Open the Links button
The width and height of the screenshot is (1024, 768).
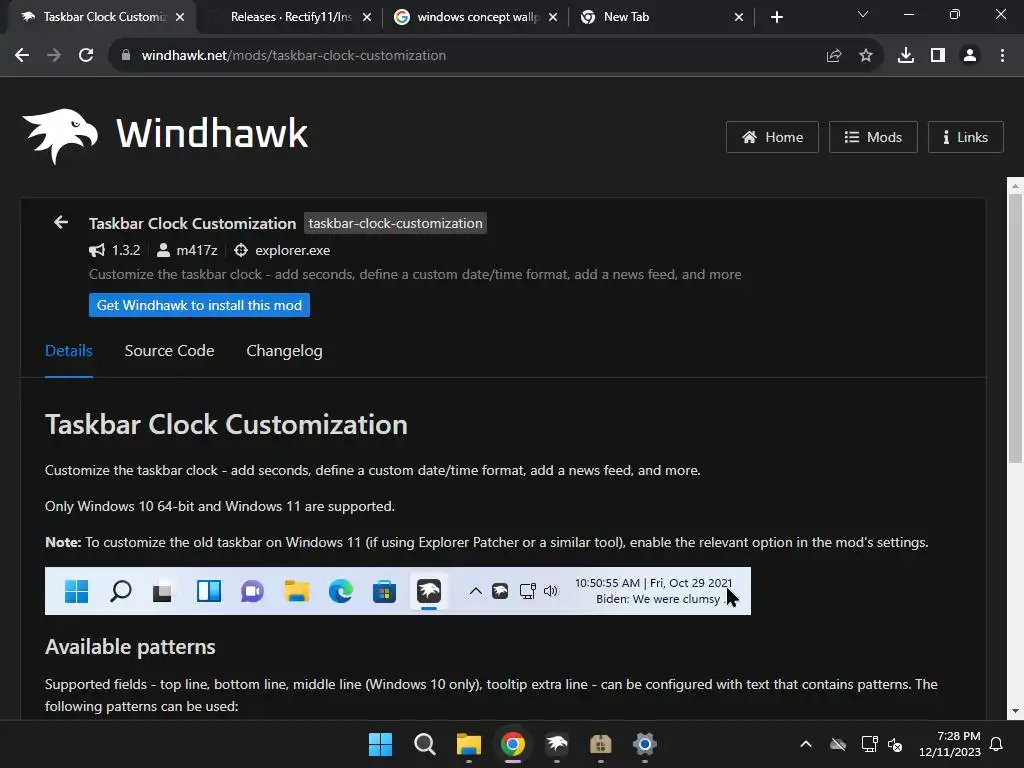(x=965, y=137)
